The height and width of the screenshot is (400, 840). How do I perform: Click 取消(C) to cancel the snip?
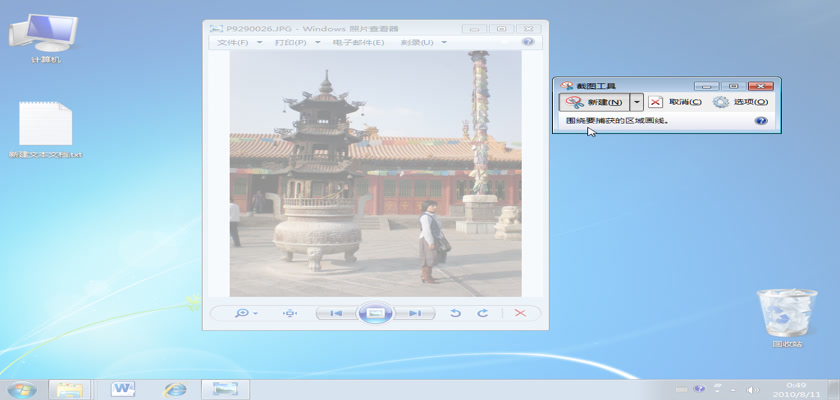[x=676, y=102]
